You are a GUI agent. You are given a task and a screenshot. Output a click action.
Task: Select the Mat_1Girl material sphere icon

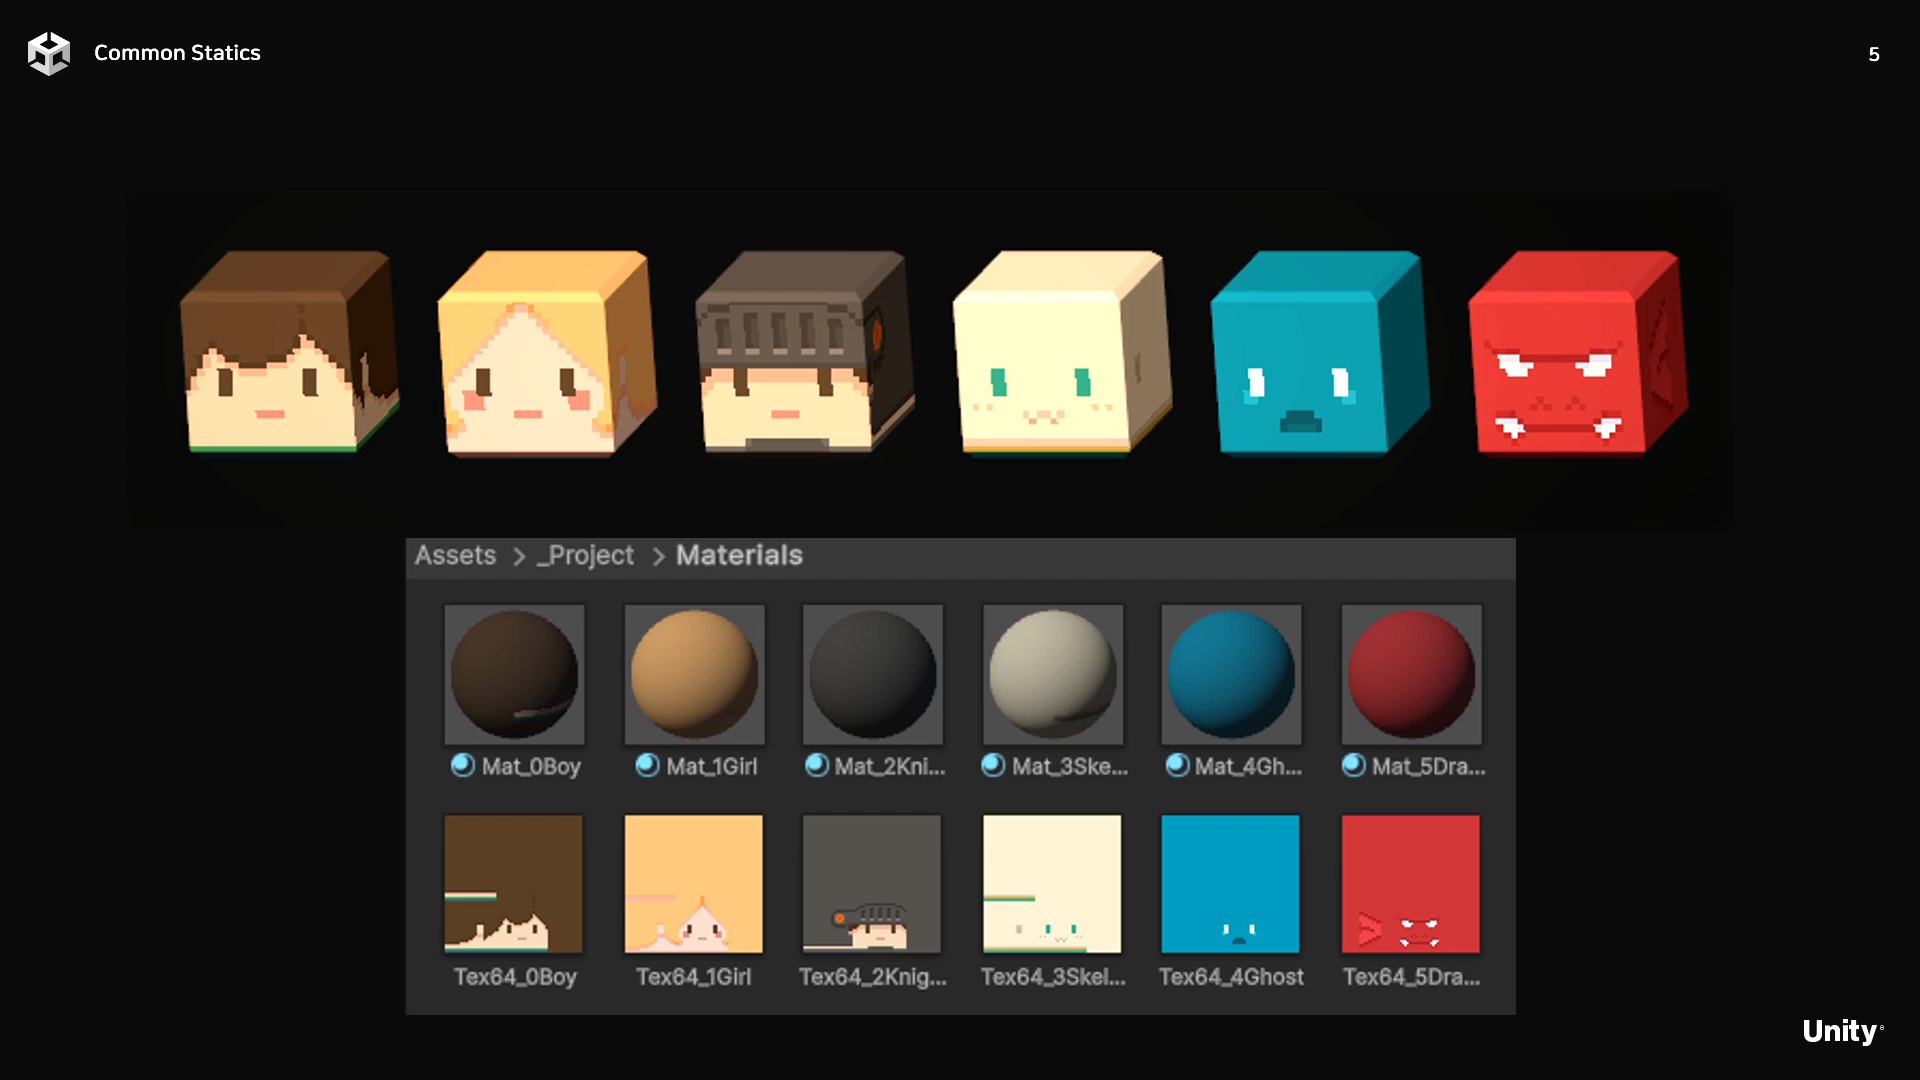point(694,674)
